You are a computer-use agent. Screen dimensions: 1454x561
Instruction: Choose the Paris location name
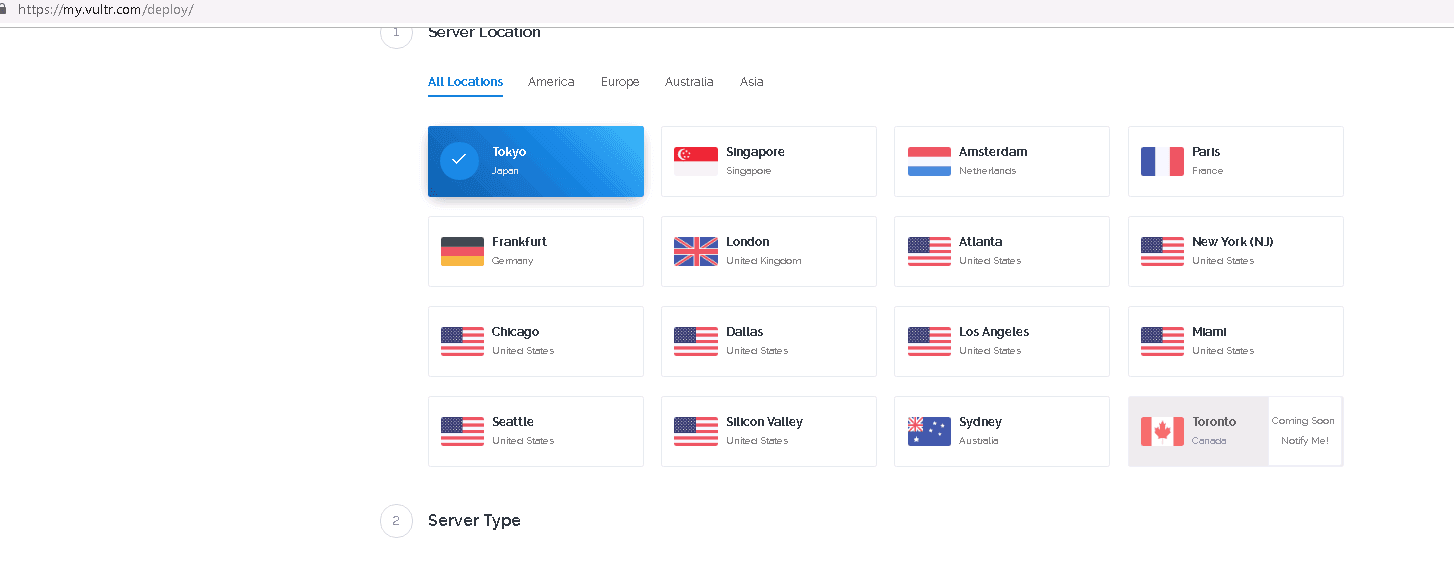(x=1206, y=152)
